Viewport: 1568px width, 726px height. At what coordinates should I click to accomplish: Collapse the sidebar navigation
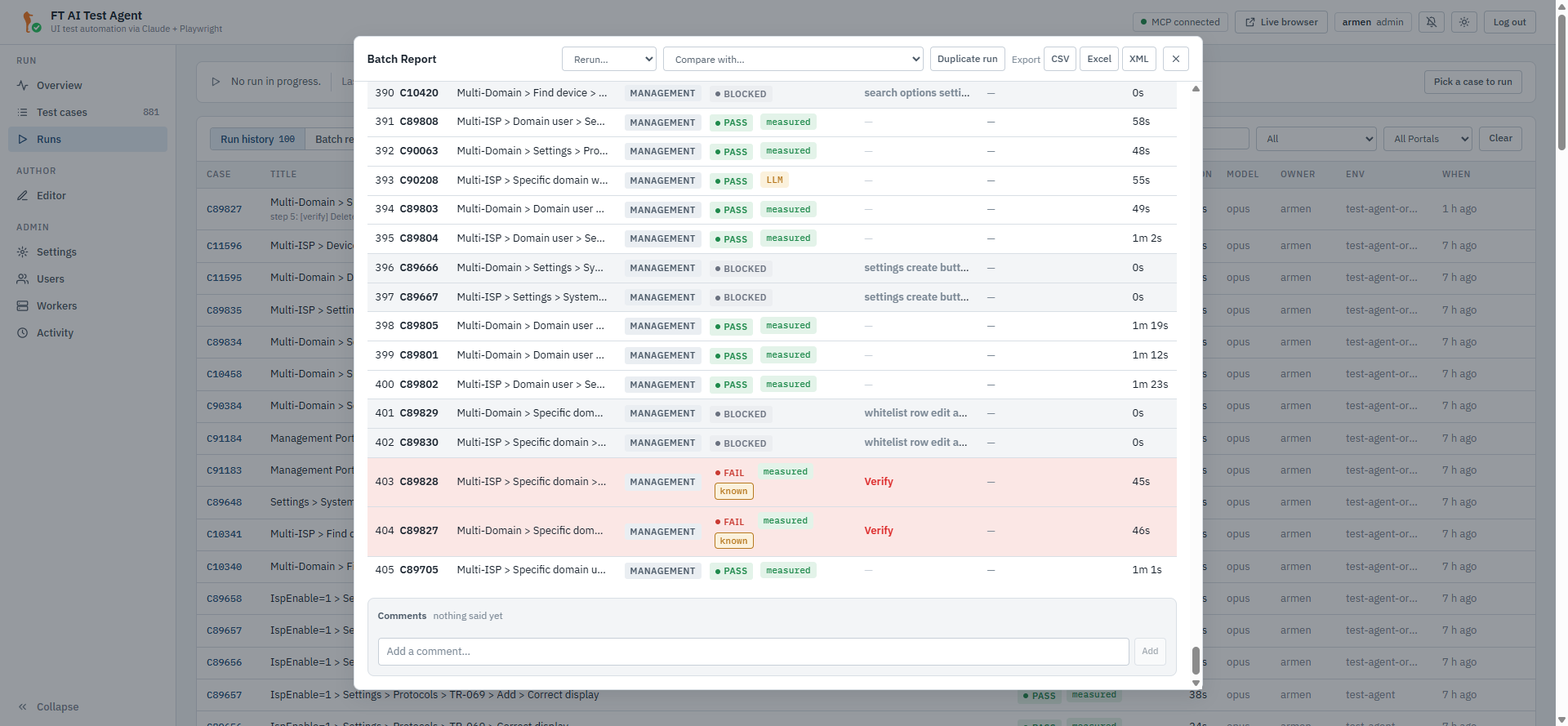(48, 707)
